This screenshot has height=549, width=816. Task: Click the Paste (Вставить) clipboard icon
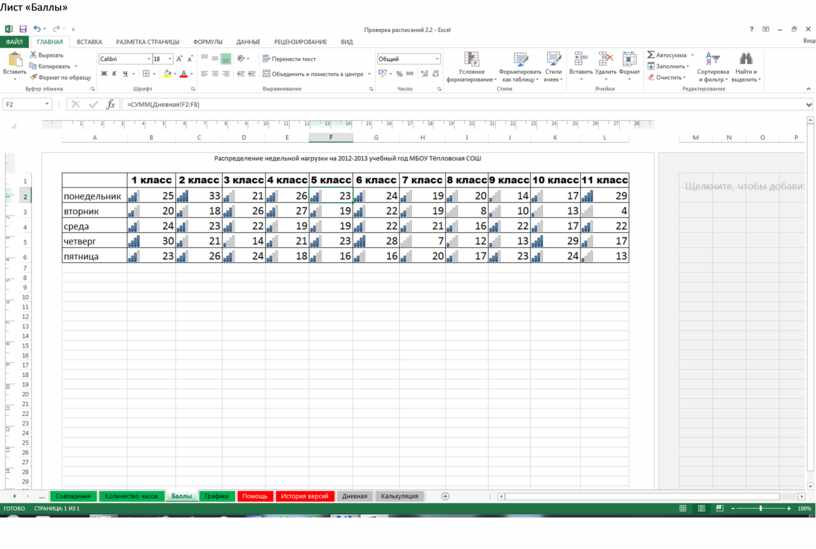point(14,60)
